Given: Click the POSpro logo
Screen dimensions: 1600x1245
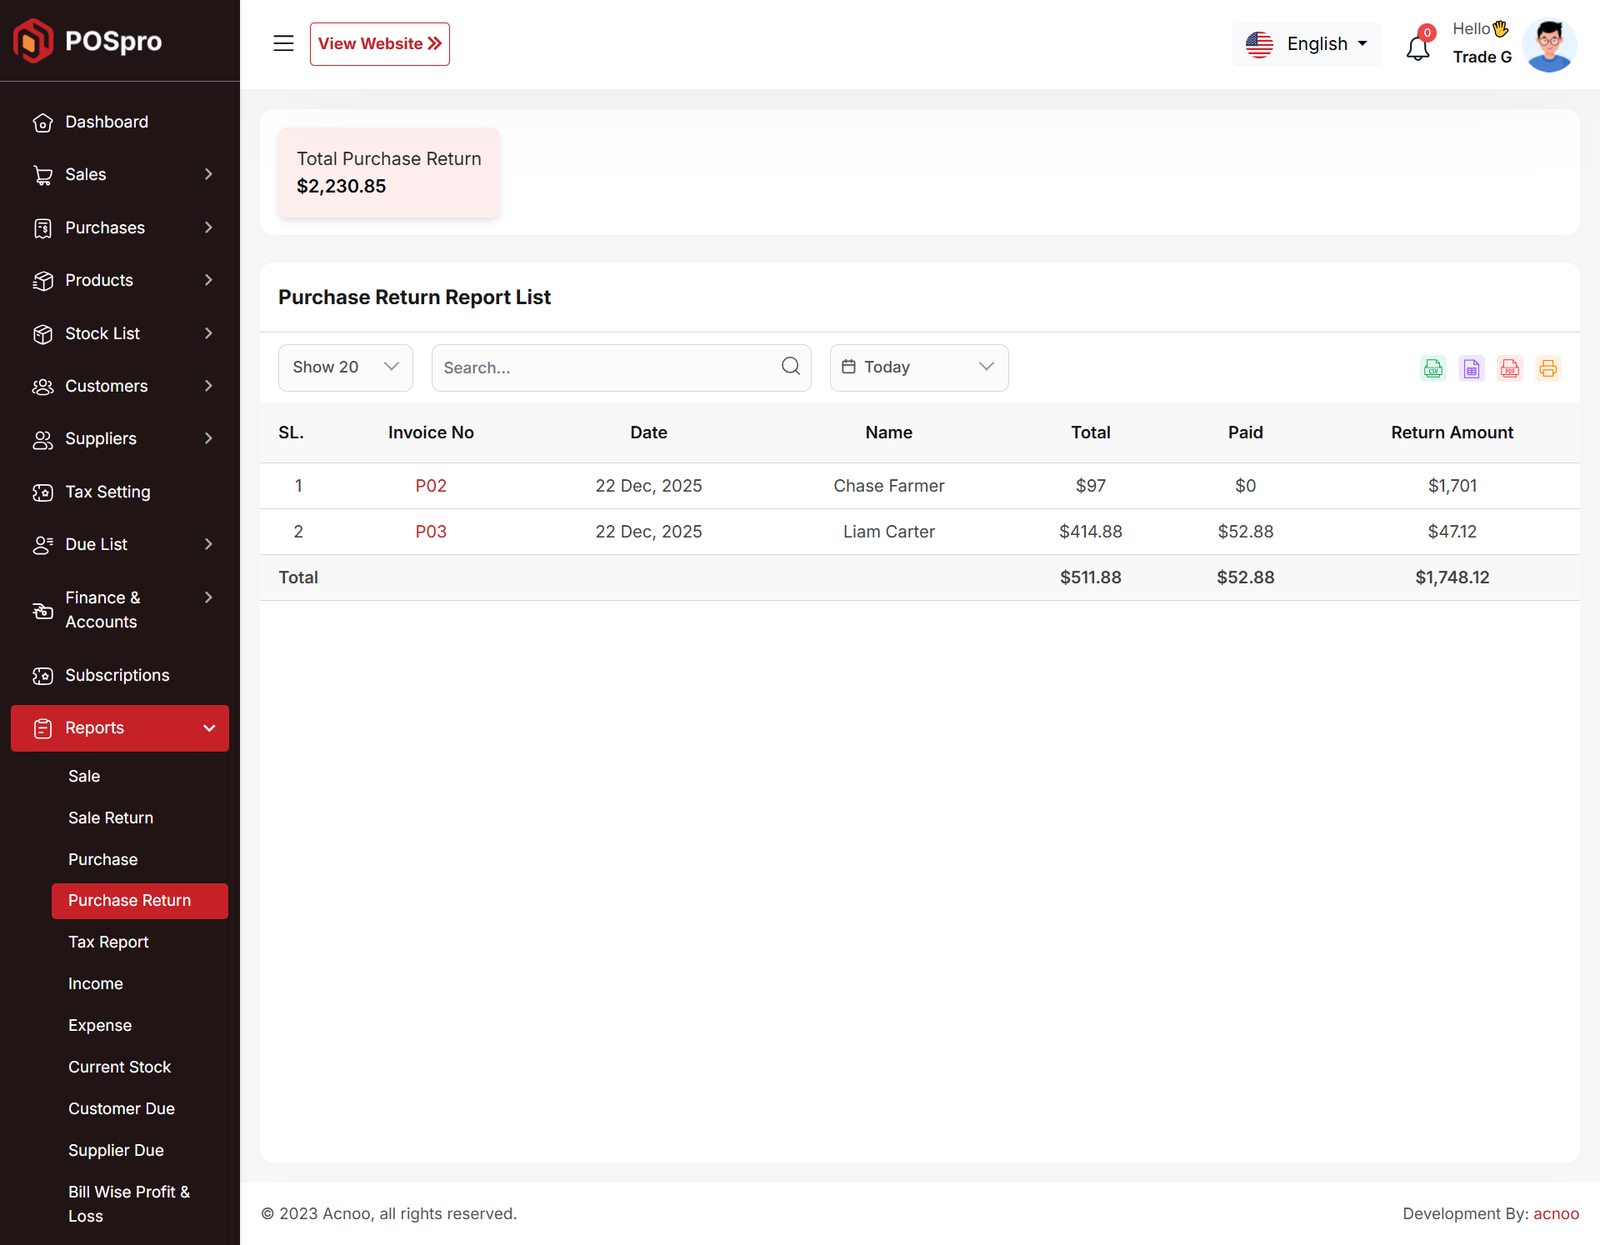Looking at the screenshot, I should (88, 41).
